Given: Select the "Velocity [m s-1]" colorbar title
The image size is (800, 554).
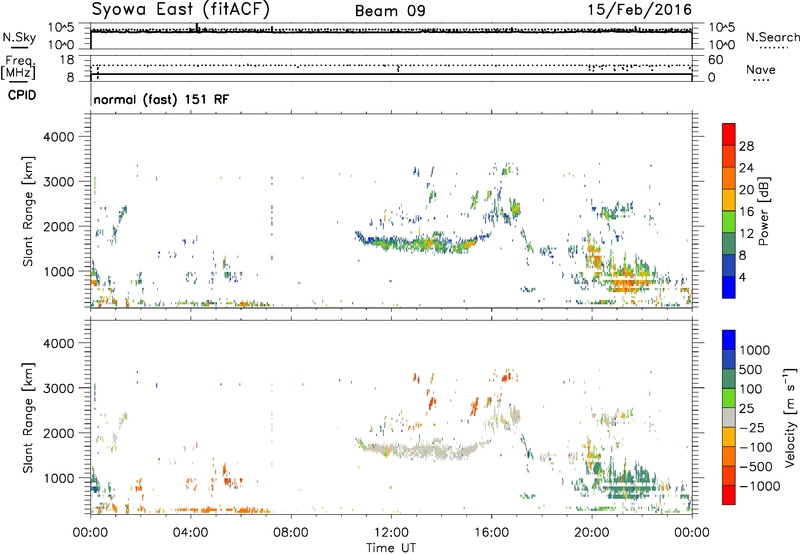Looking at the screenshot, I should point(790,417).
